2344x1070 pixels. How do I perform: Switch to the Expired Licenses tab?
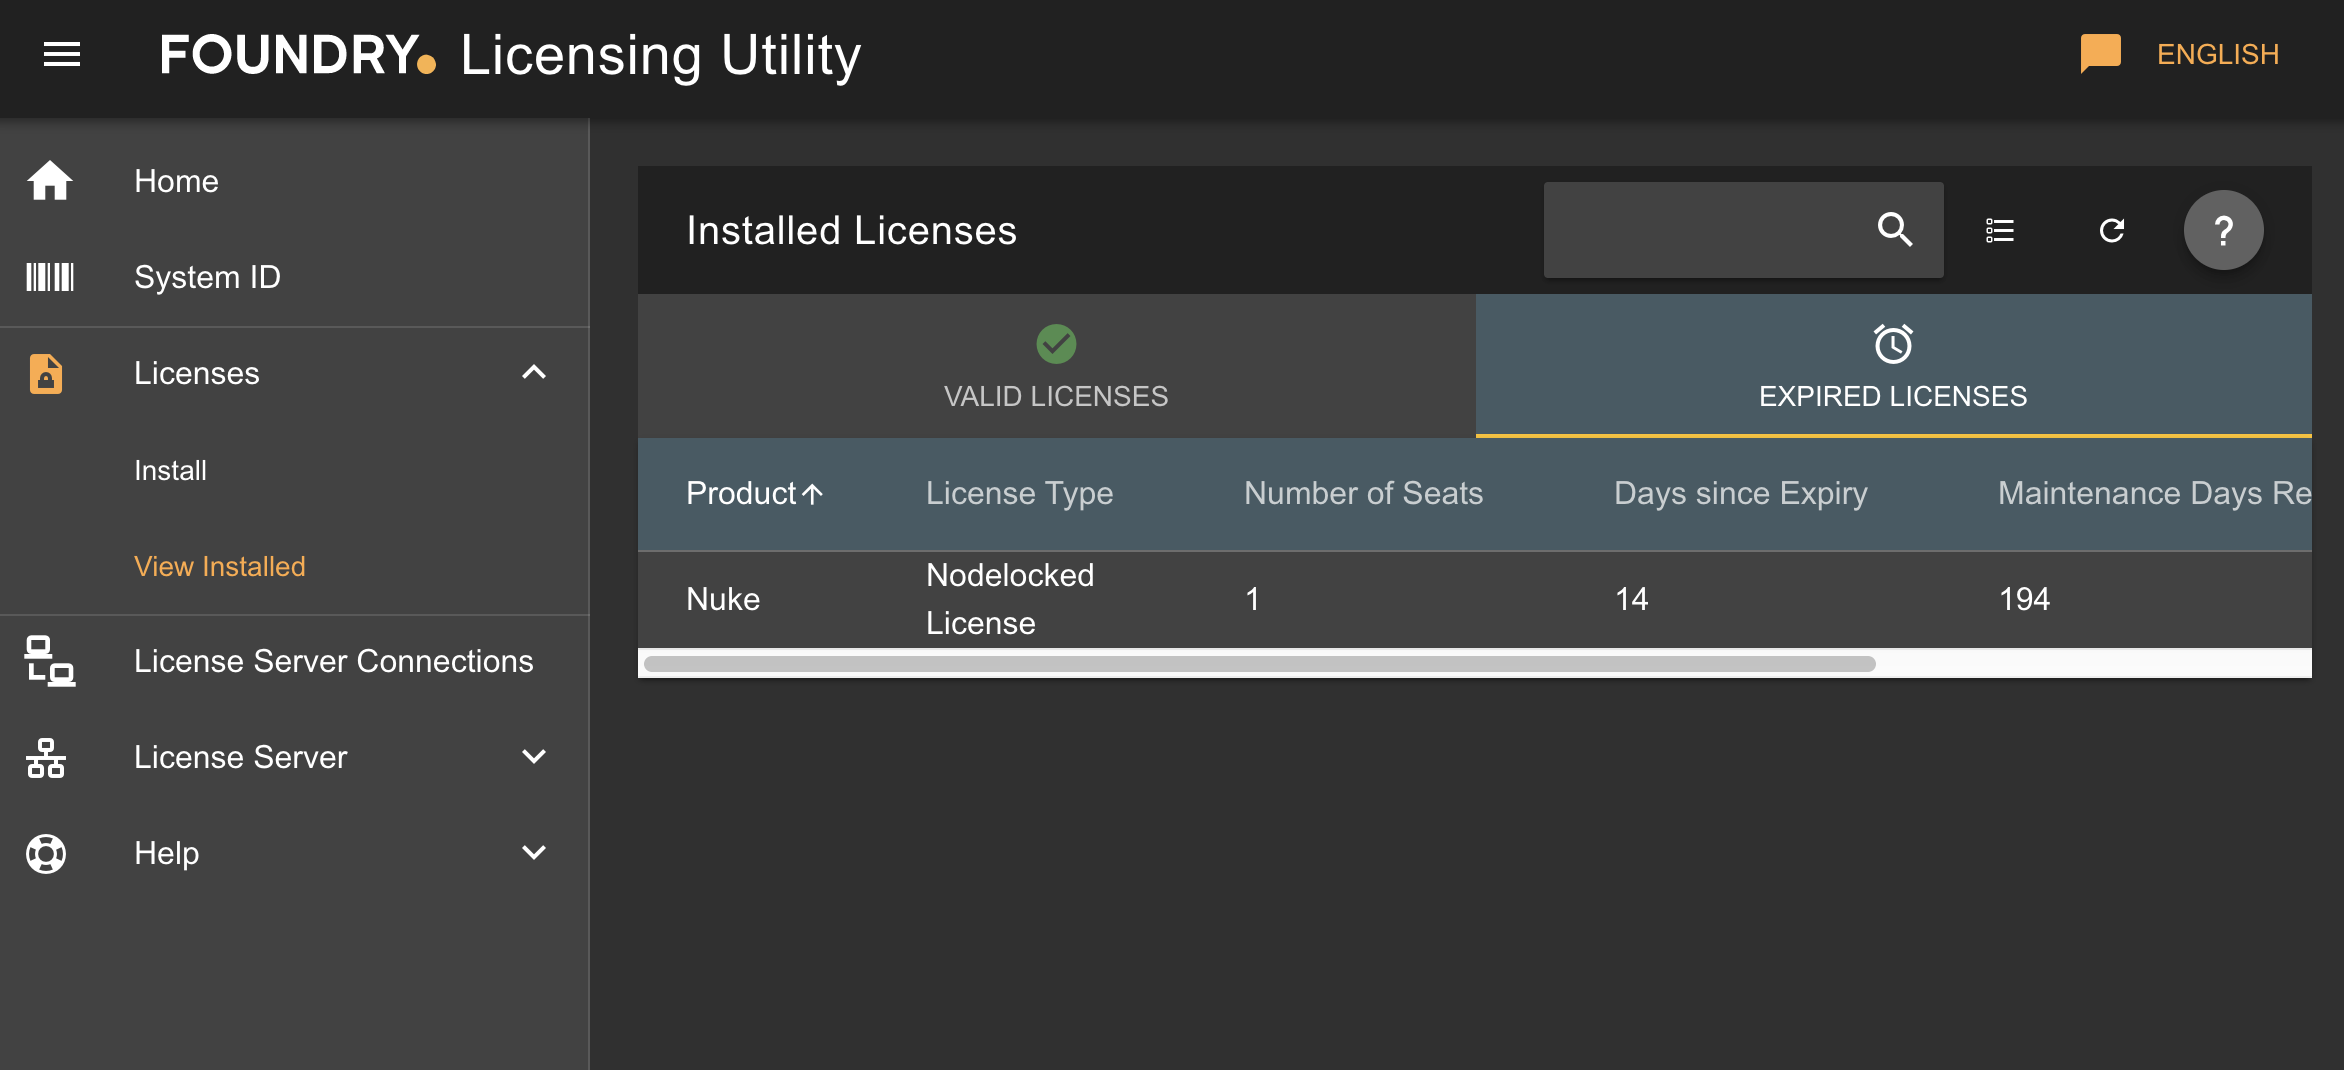pos(1893,366)
